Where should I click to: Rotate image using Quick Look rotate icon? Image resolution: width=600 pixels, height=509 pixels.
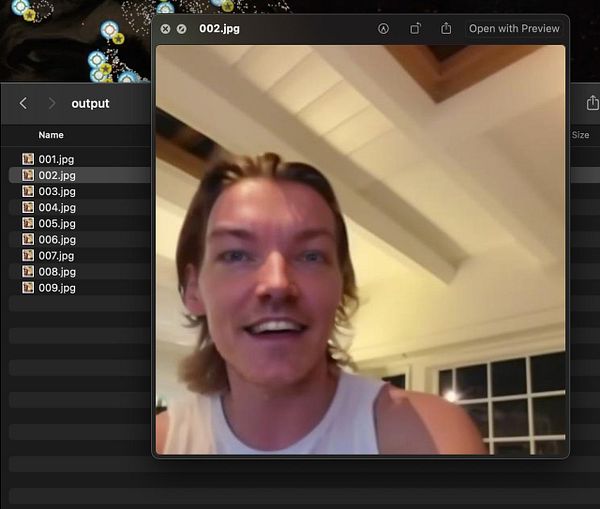click(x=415, y=29)
